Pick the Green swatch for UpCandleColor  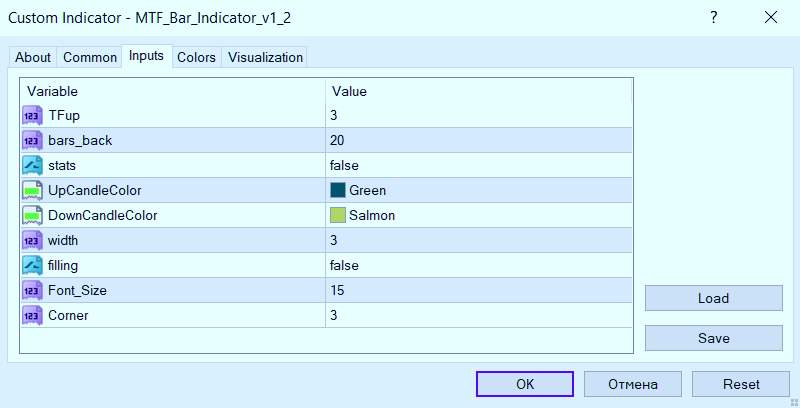(x=338, y=190)
